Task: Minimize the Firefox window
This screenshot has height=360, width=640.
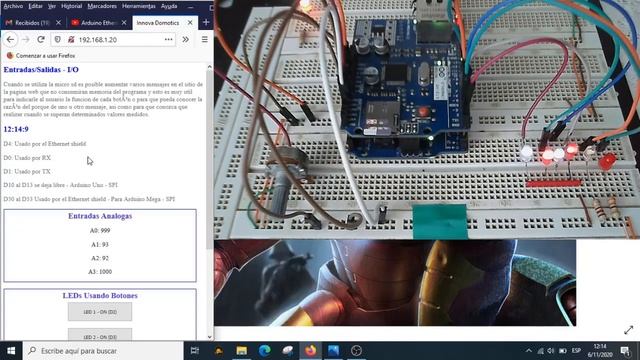Action: tap(191, 7)
